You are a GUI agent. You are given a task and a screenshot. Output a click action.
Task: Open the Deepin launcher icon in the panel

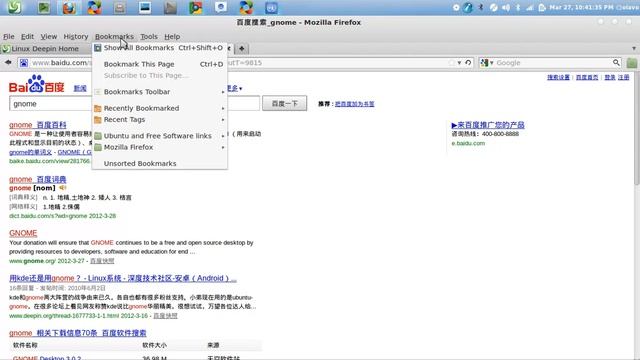(14, 7)
